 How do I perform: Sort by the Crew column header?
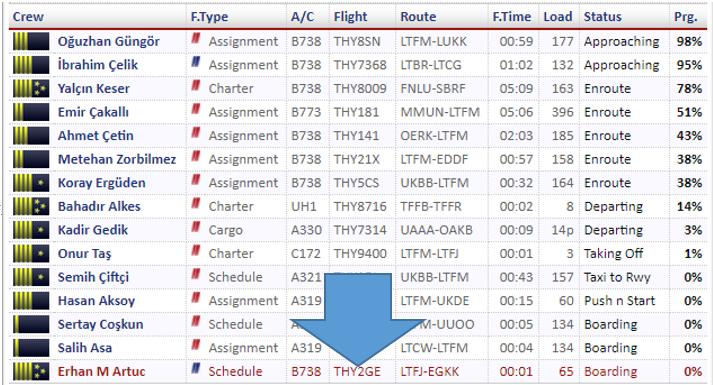[28, 17]
